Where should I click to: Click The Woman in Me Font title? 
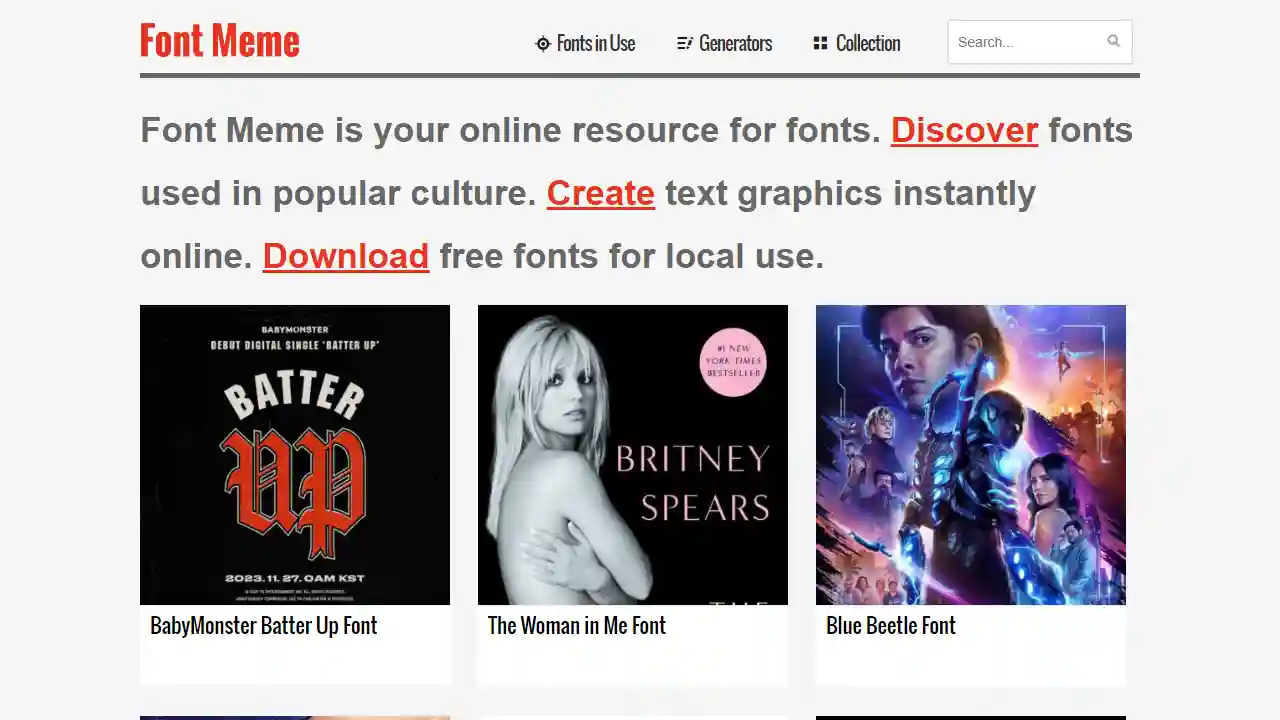click(576, 626)
